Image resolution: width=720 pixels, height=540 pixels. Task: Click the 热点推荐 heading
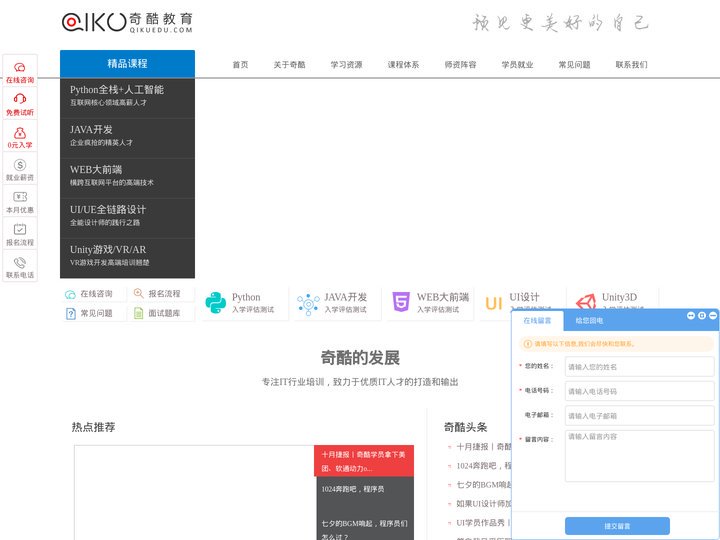click(93, 427)
